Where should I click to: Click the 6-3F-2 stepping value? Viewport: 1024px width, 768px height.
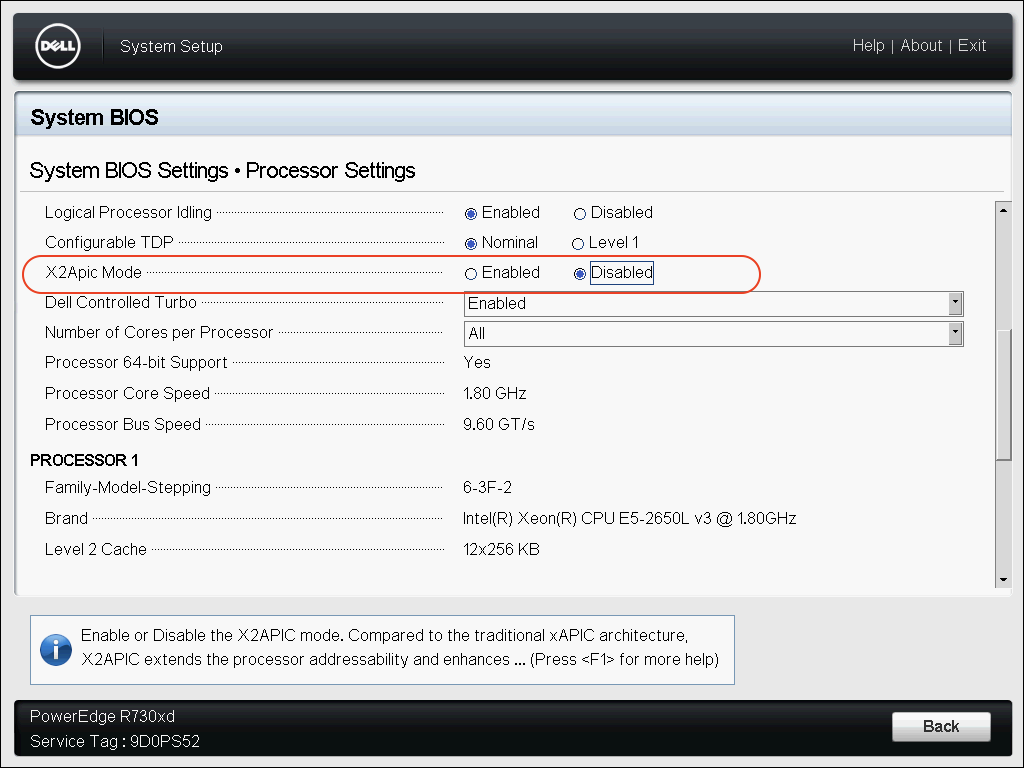pyautogui.click(x=487, y=487)
